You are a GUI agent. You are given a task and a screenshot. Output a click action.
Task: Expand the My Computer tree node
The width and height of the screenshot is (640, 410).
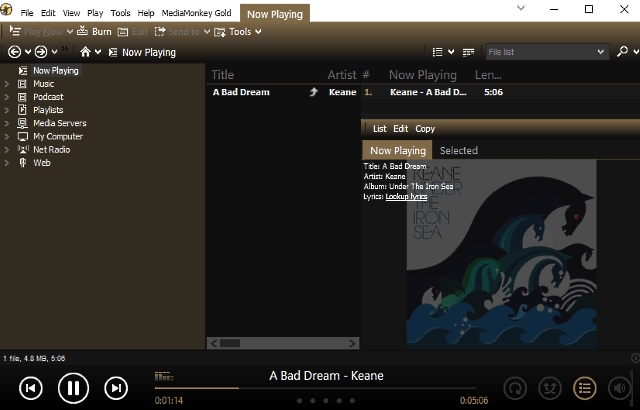(7, 137)
